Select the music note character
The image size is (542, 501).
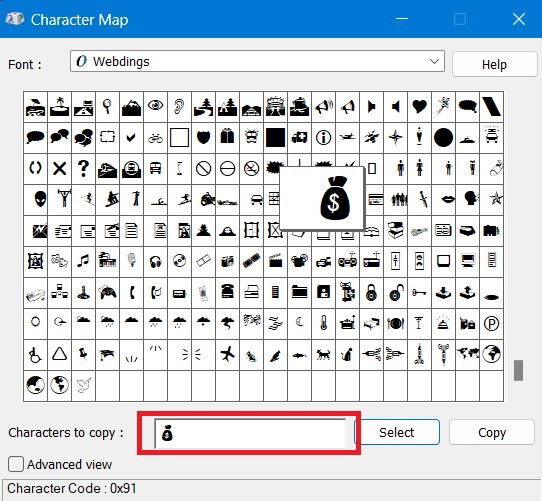[83, 262]
